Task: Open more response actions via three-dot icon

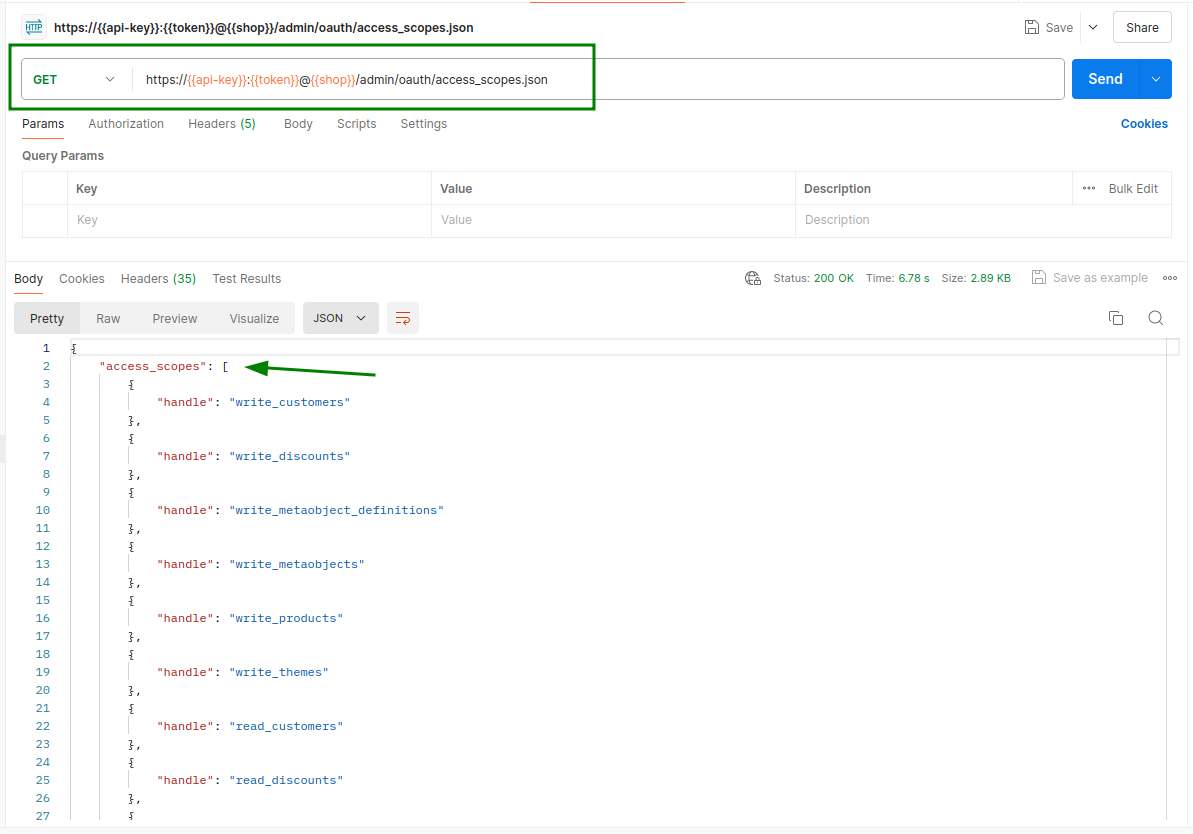Action: [x=1170, y=278]
